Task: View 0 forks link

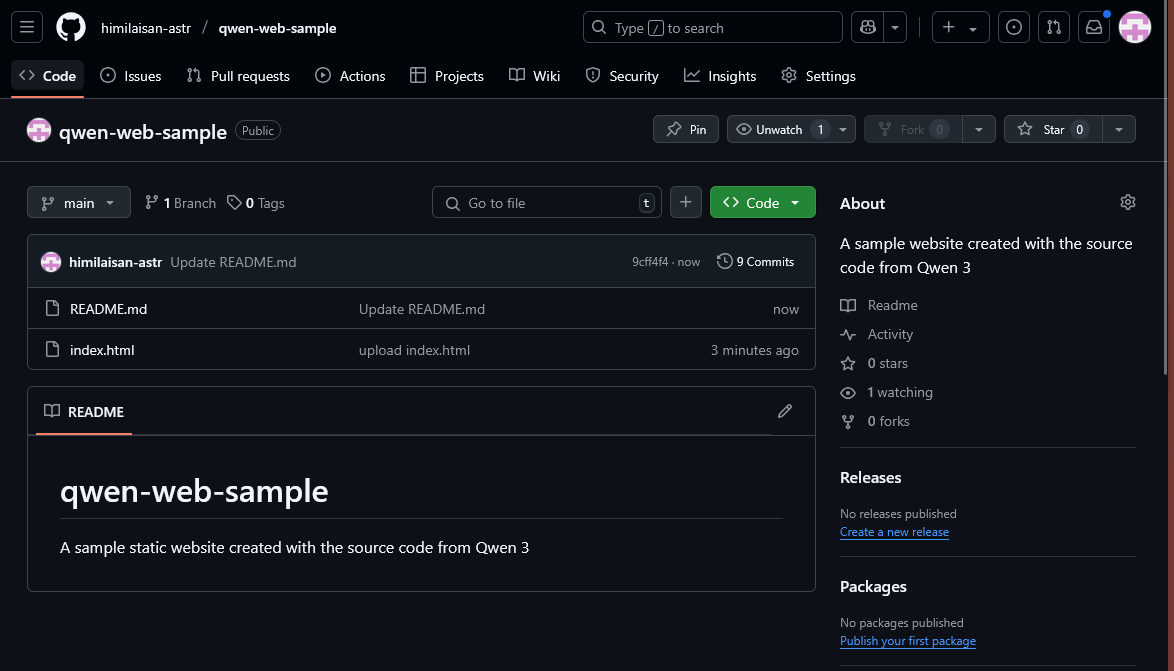Action: coord(875,422)
